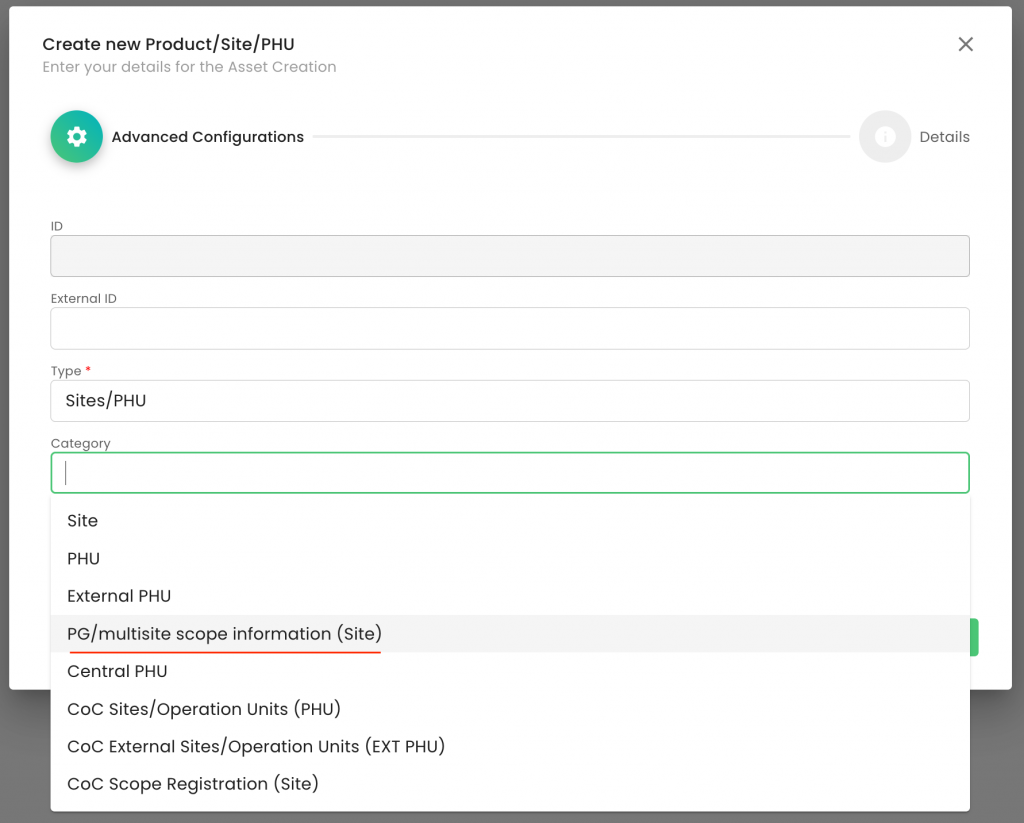Pick CoC External Sites/Operation Units (EXT PHU)
1024x823 pixels.
tap(256, 746)
